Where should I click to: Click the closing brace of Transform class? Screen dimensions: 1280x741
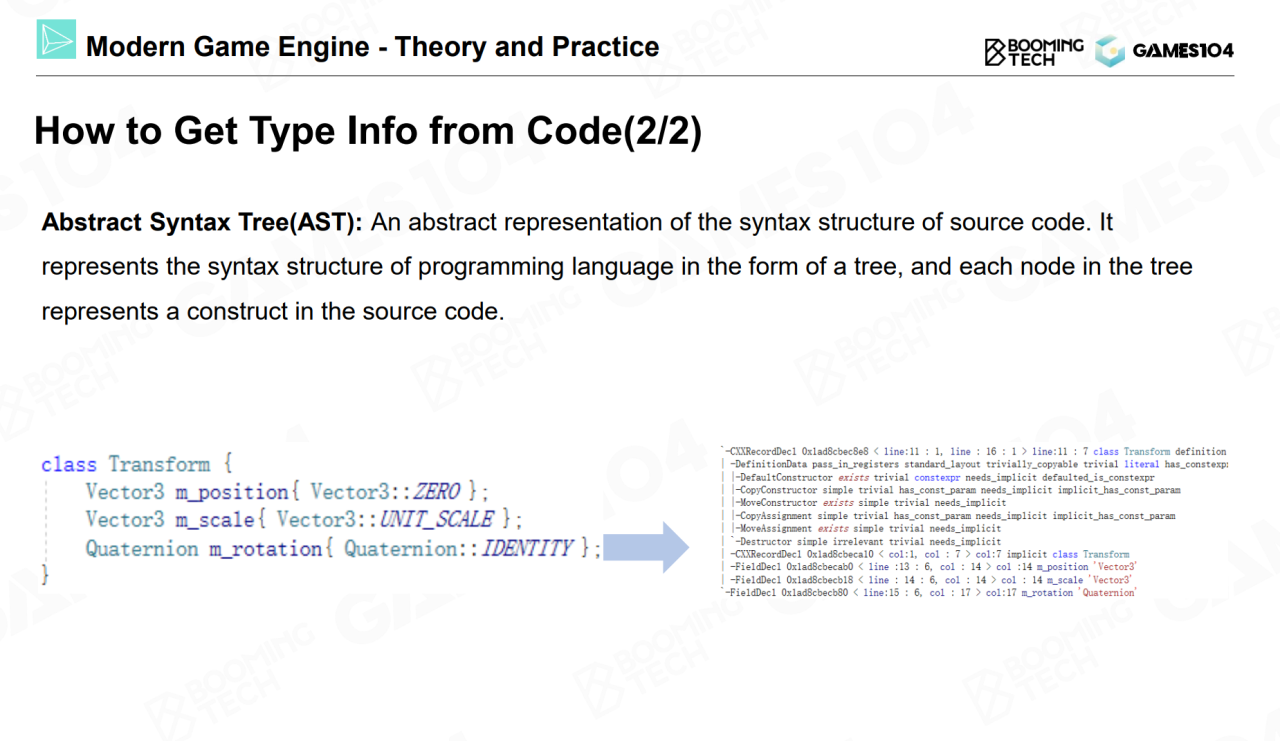(x=44, y=575)
